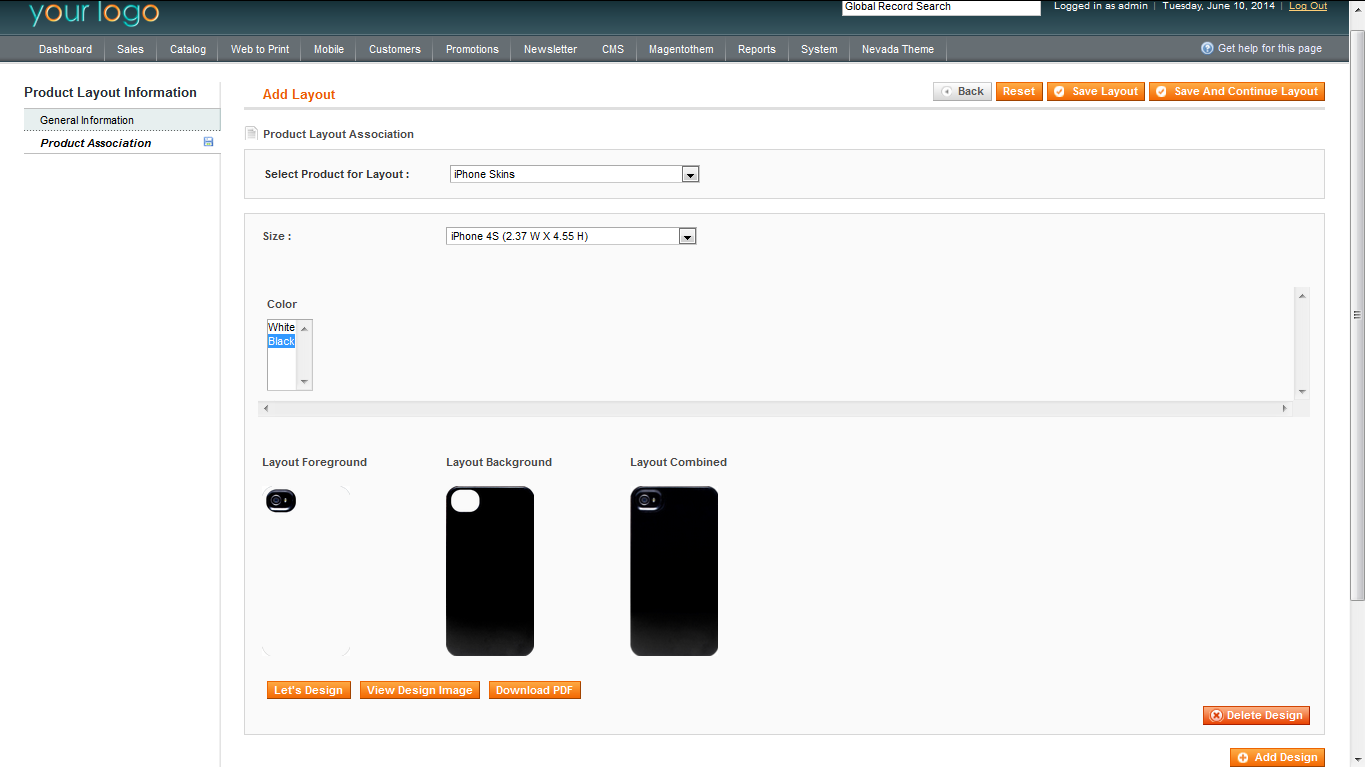Click the Log Out link

click(1308, 6)
